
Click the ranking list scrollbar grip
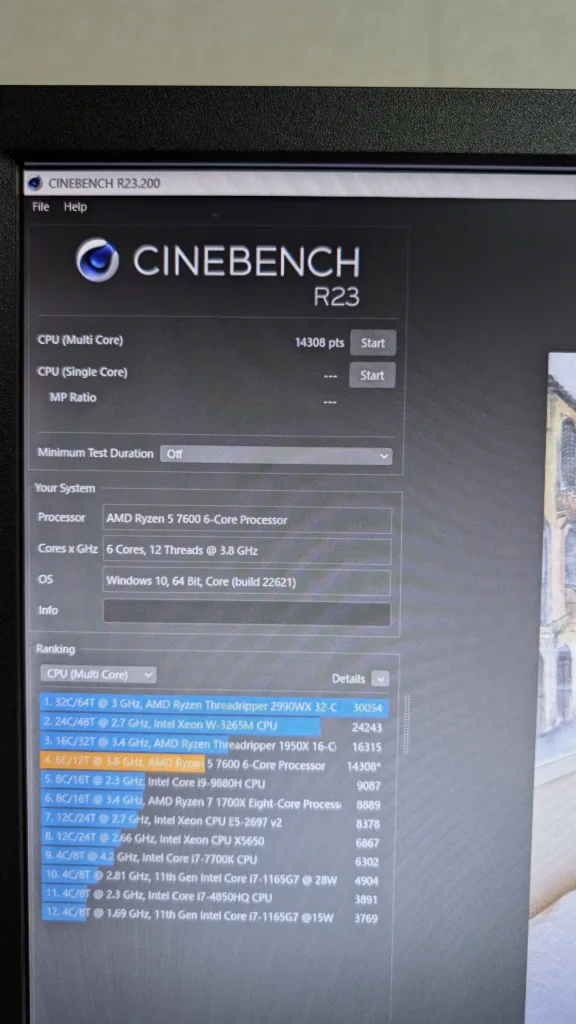(x=408, y=723)
